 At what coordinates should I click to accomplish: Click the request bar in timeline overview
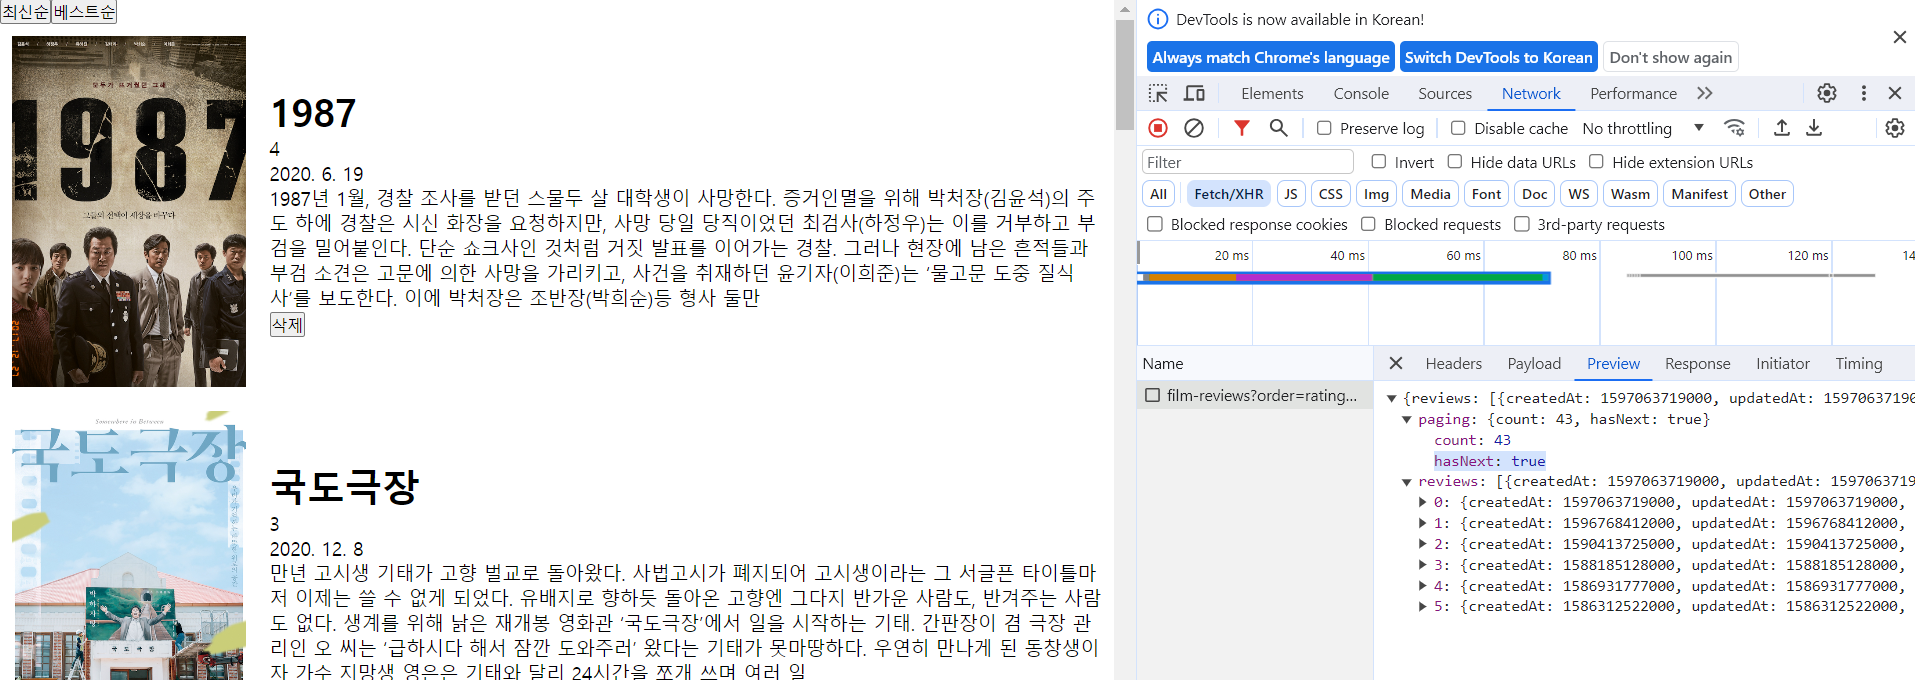1344,277
